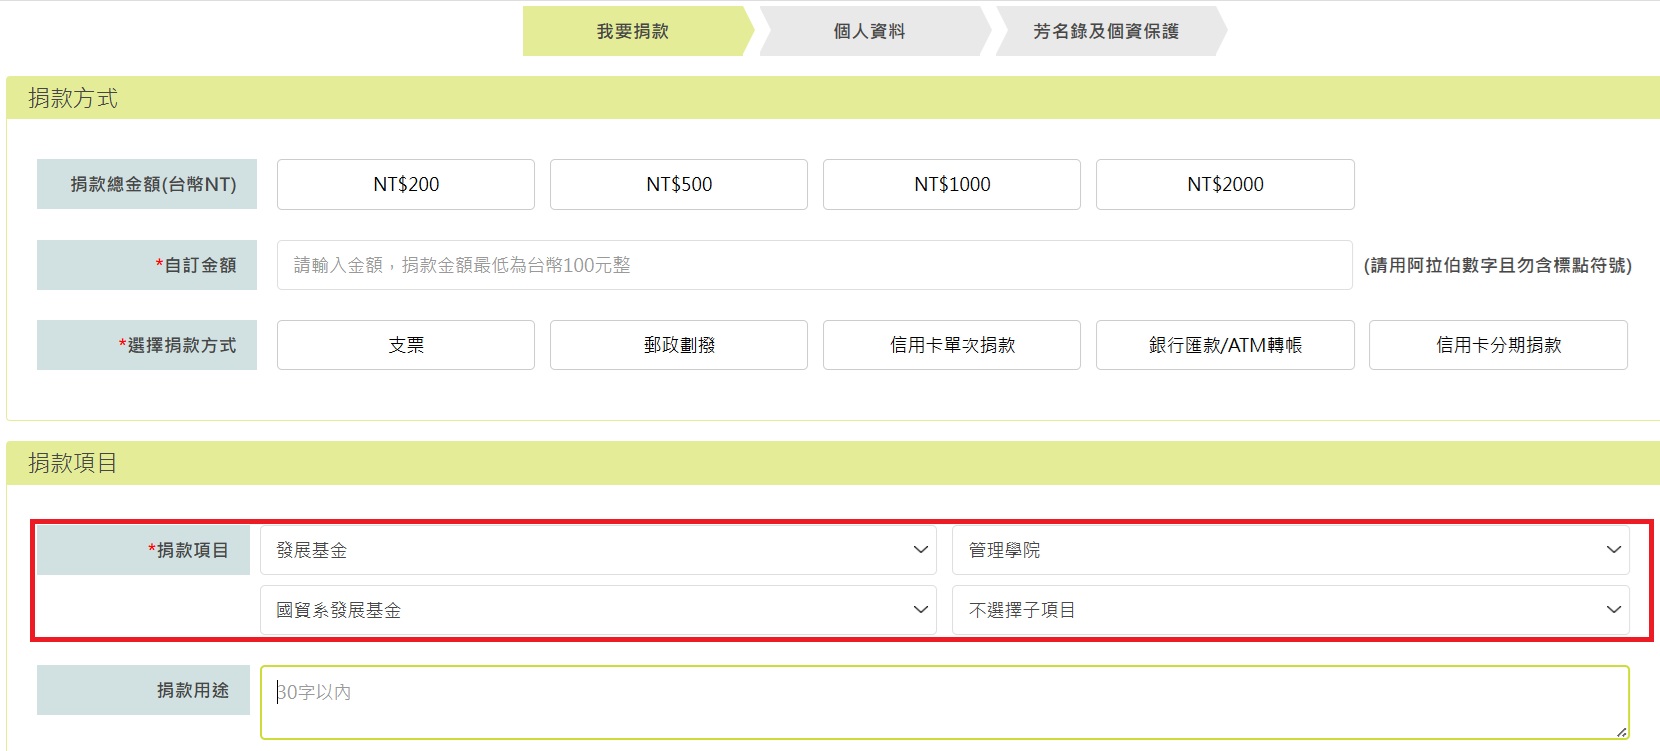The height and width of the screenshot is (751, 1660).
Task: Grab the resize handle of 捐款用途 textarea
Action: [x=1621, y=732]
